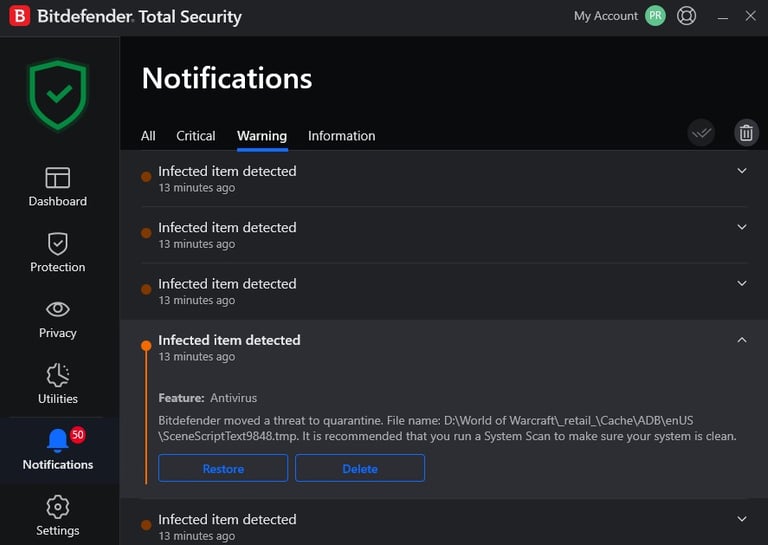Screen dimensions: 768x545
Task: Open the support lifebuoy icon
Action: (686, 16)
